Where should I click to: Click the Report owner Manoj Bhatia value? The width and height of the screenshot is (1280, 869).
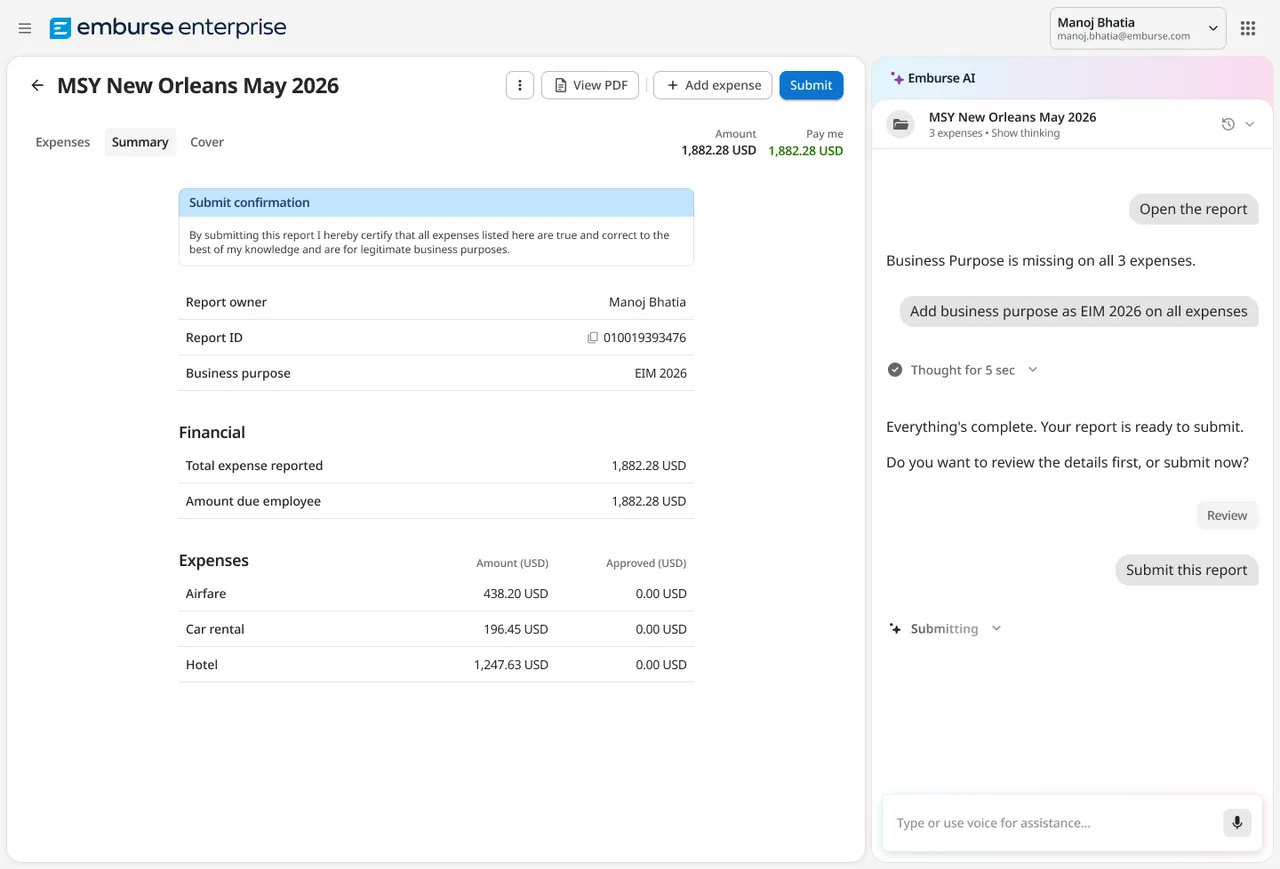point(648,302)
